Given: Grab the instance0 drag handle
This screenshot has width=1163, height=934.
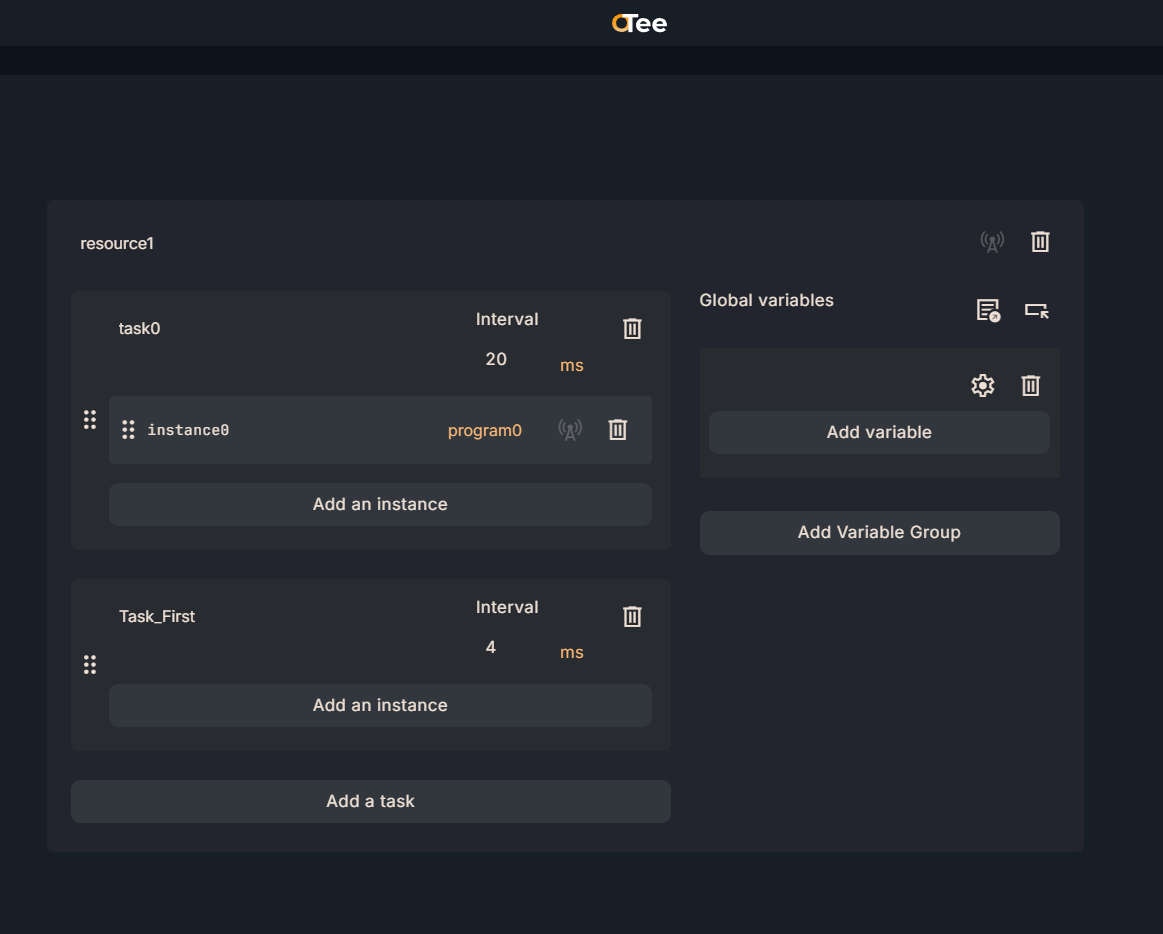Looking at the screenshot, I should click(128, 430).
